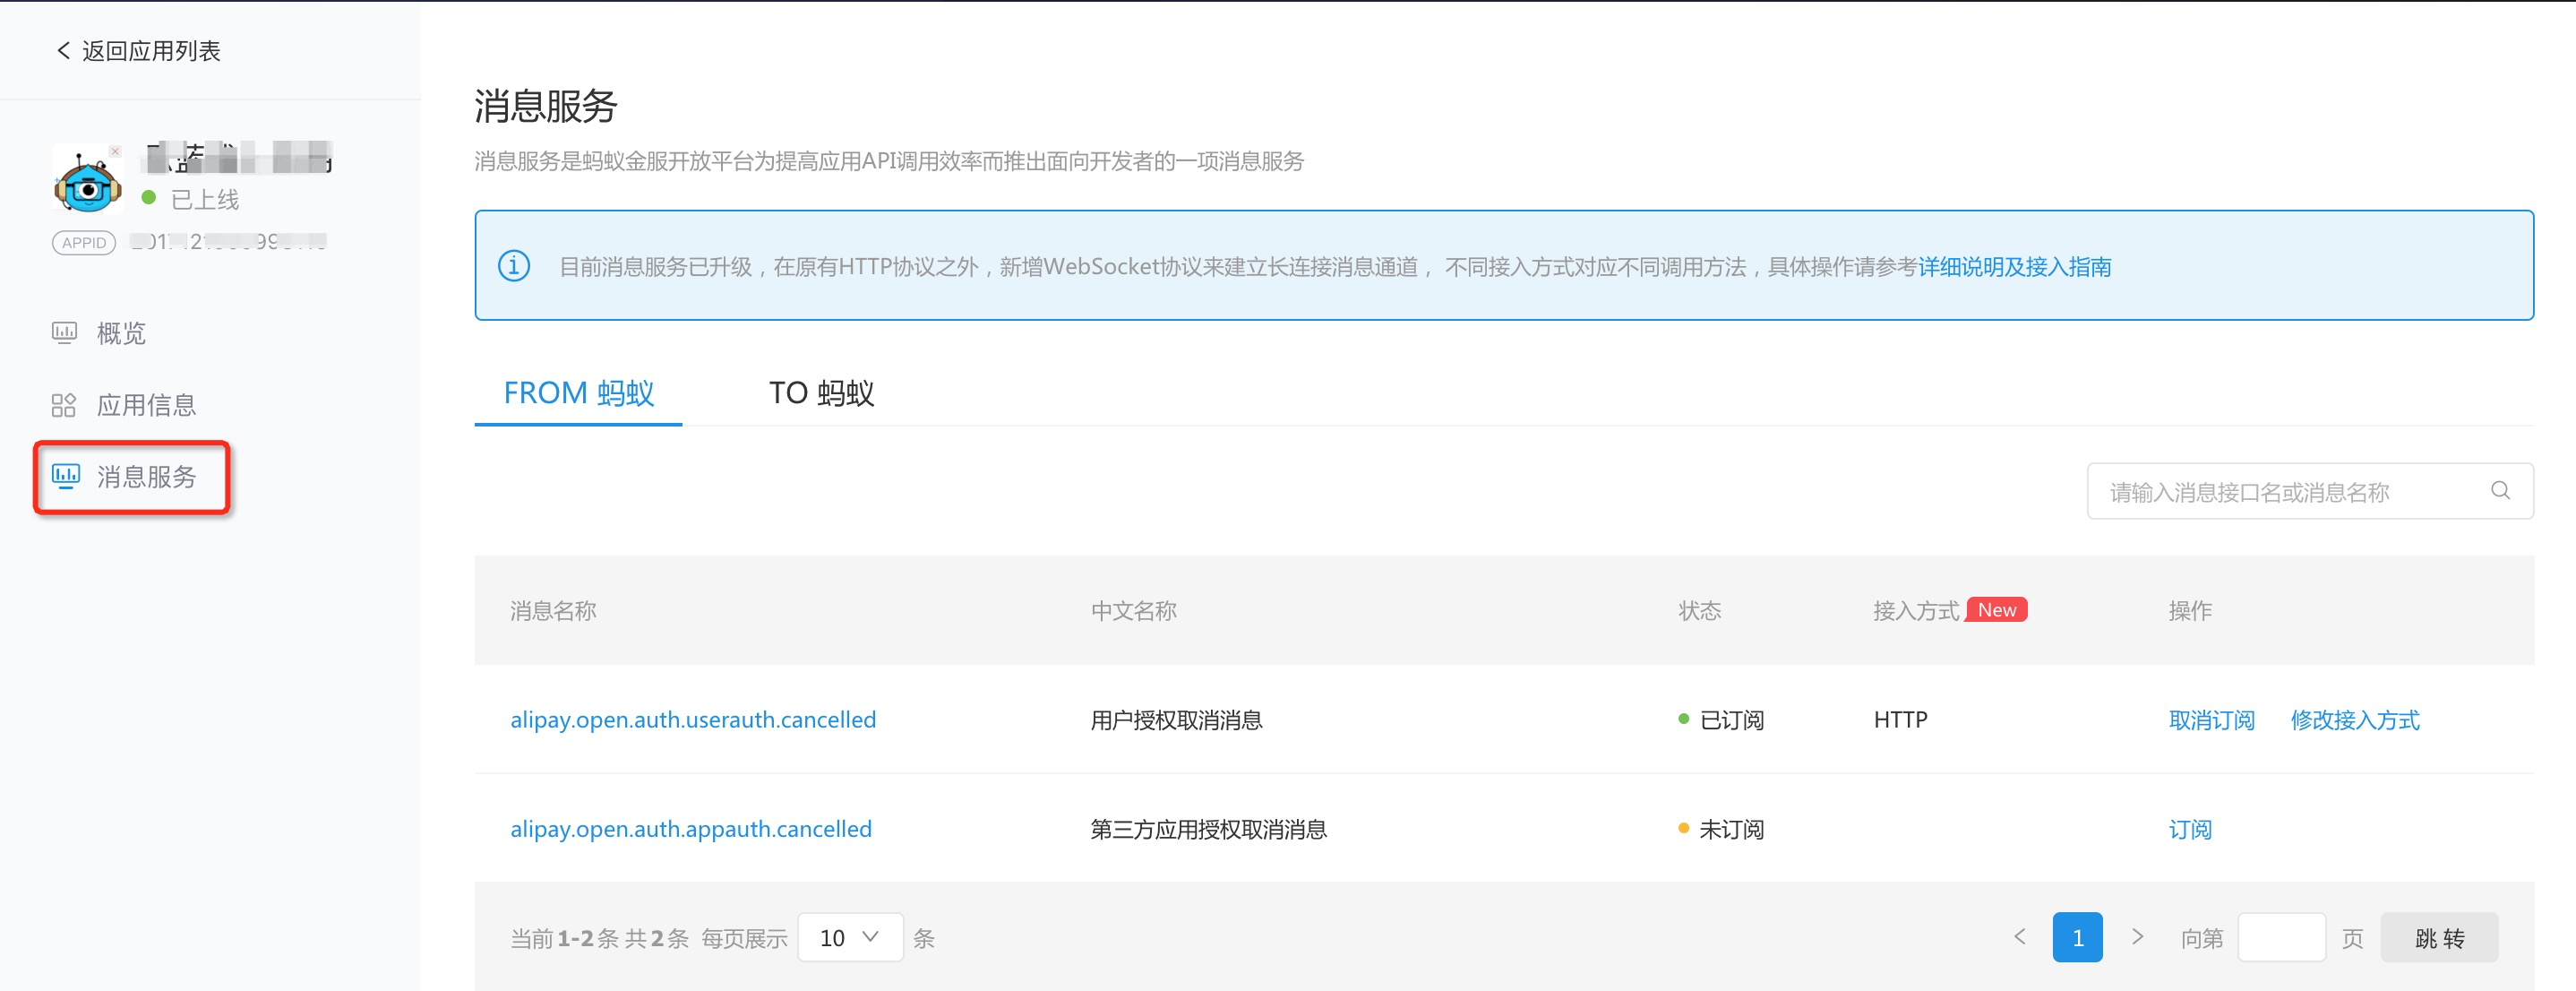
Task: Click the 用户授权取消消息 cell
Action: point(1176,720)
